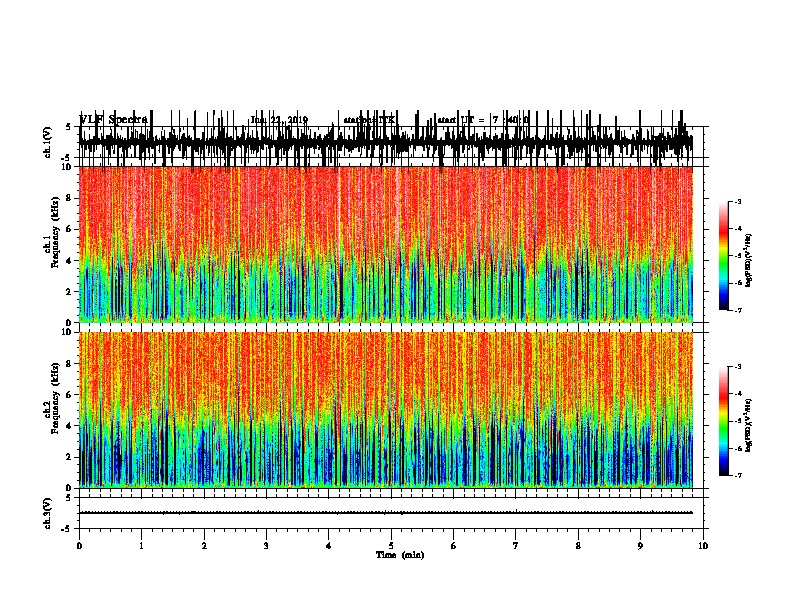792x612 pixels.
Task: Click the flat ch.3 voltage trace line
Action: tap(386, 513)
